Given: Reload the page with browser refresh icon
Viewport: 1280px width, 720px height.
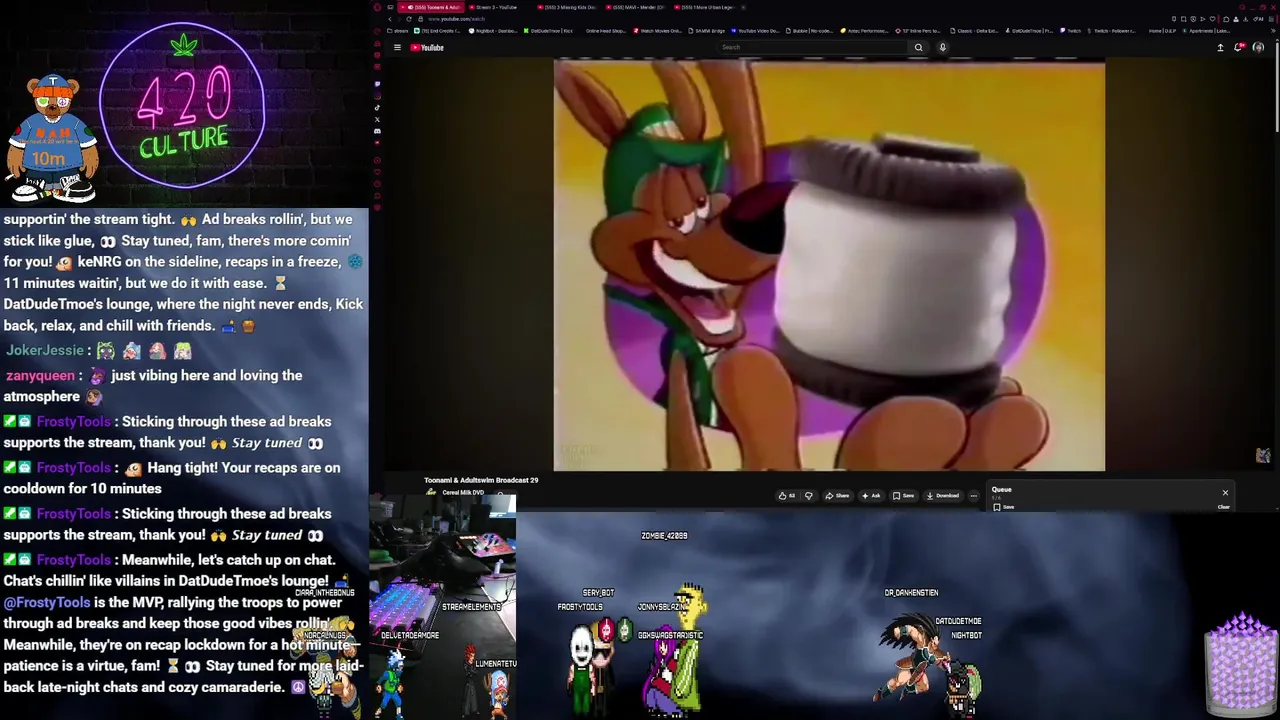Looking at the screenshot, I should (409, 19).
